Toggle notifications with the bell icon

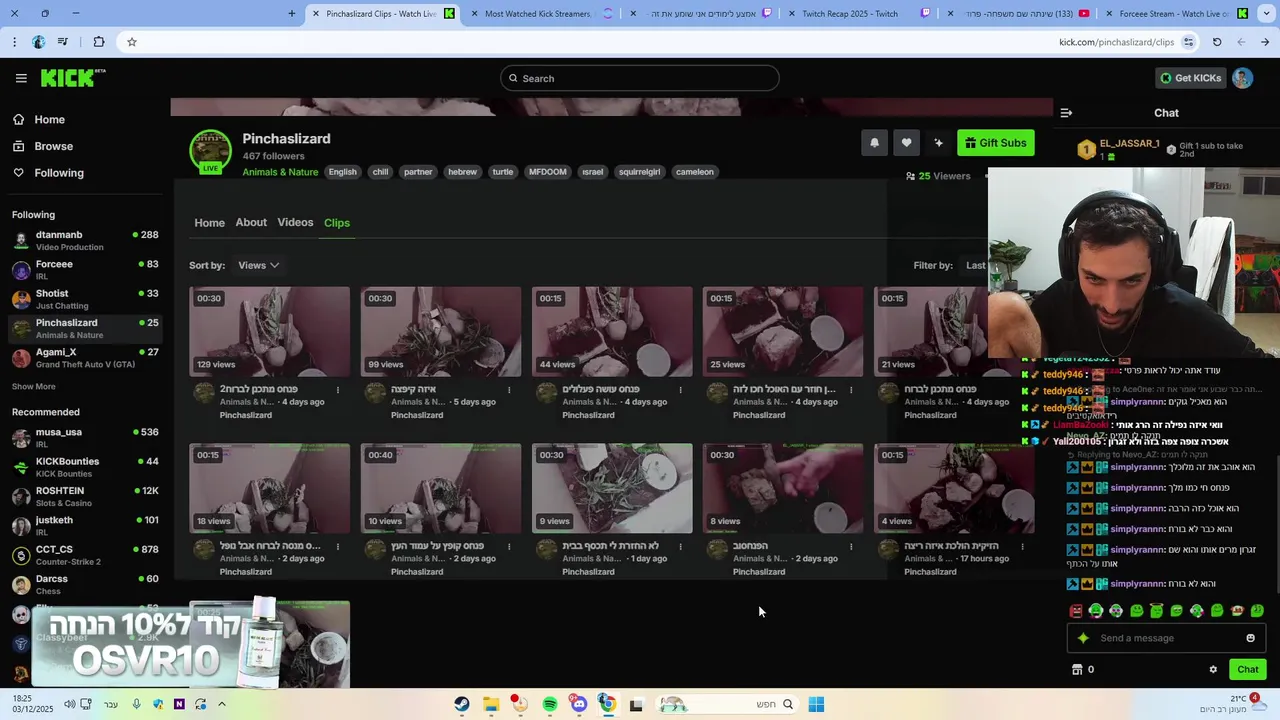(874, 143)
